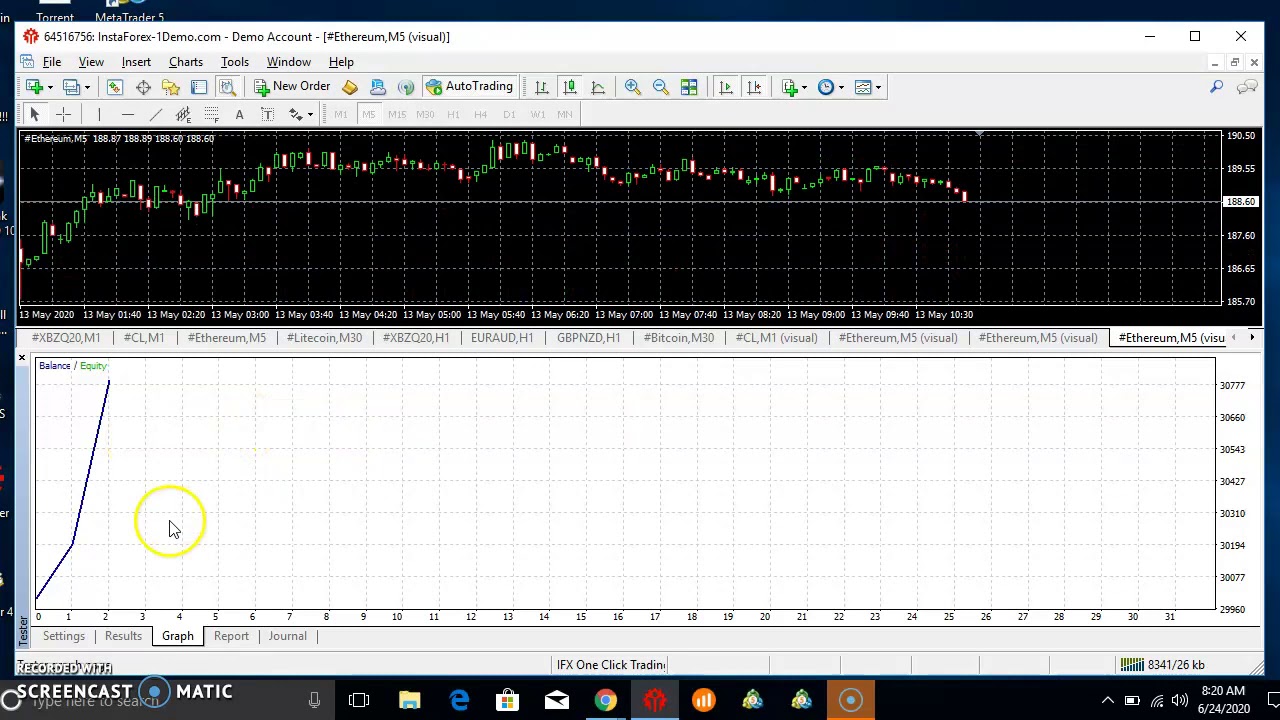This screenshot has height=720, width=1280.
Task: Select the Equidistant Channel tool
Action: pos(183,114)
